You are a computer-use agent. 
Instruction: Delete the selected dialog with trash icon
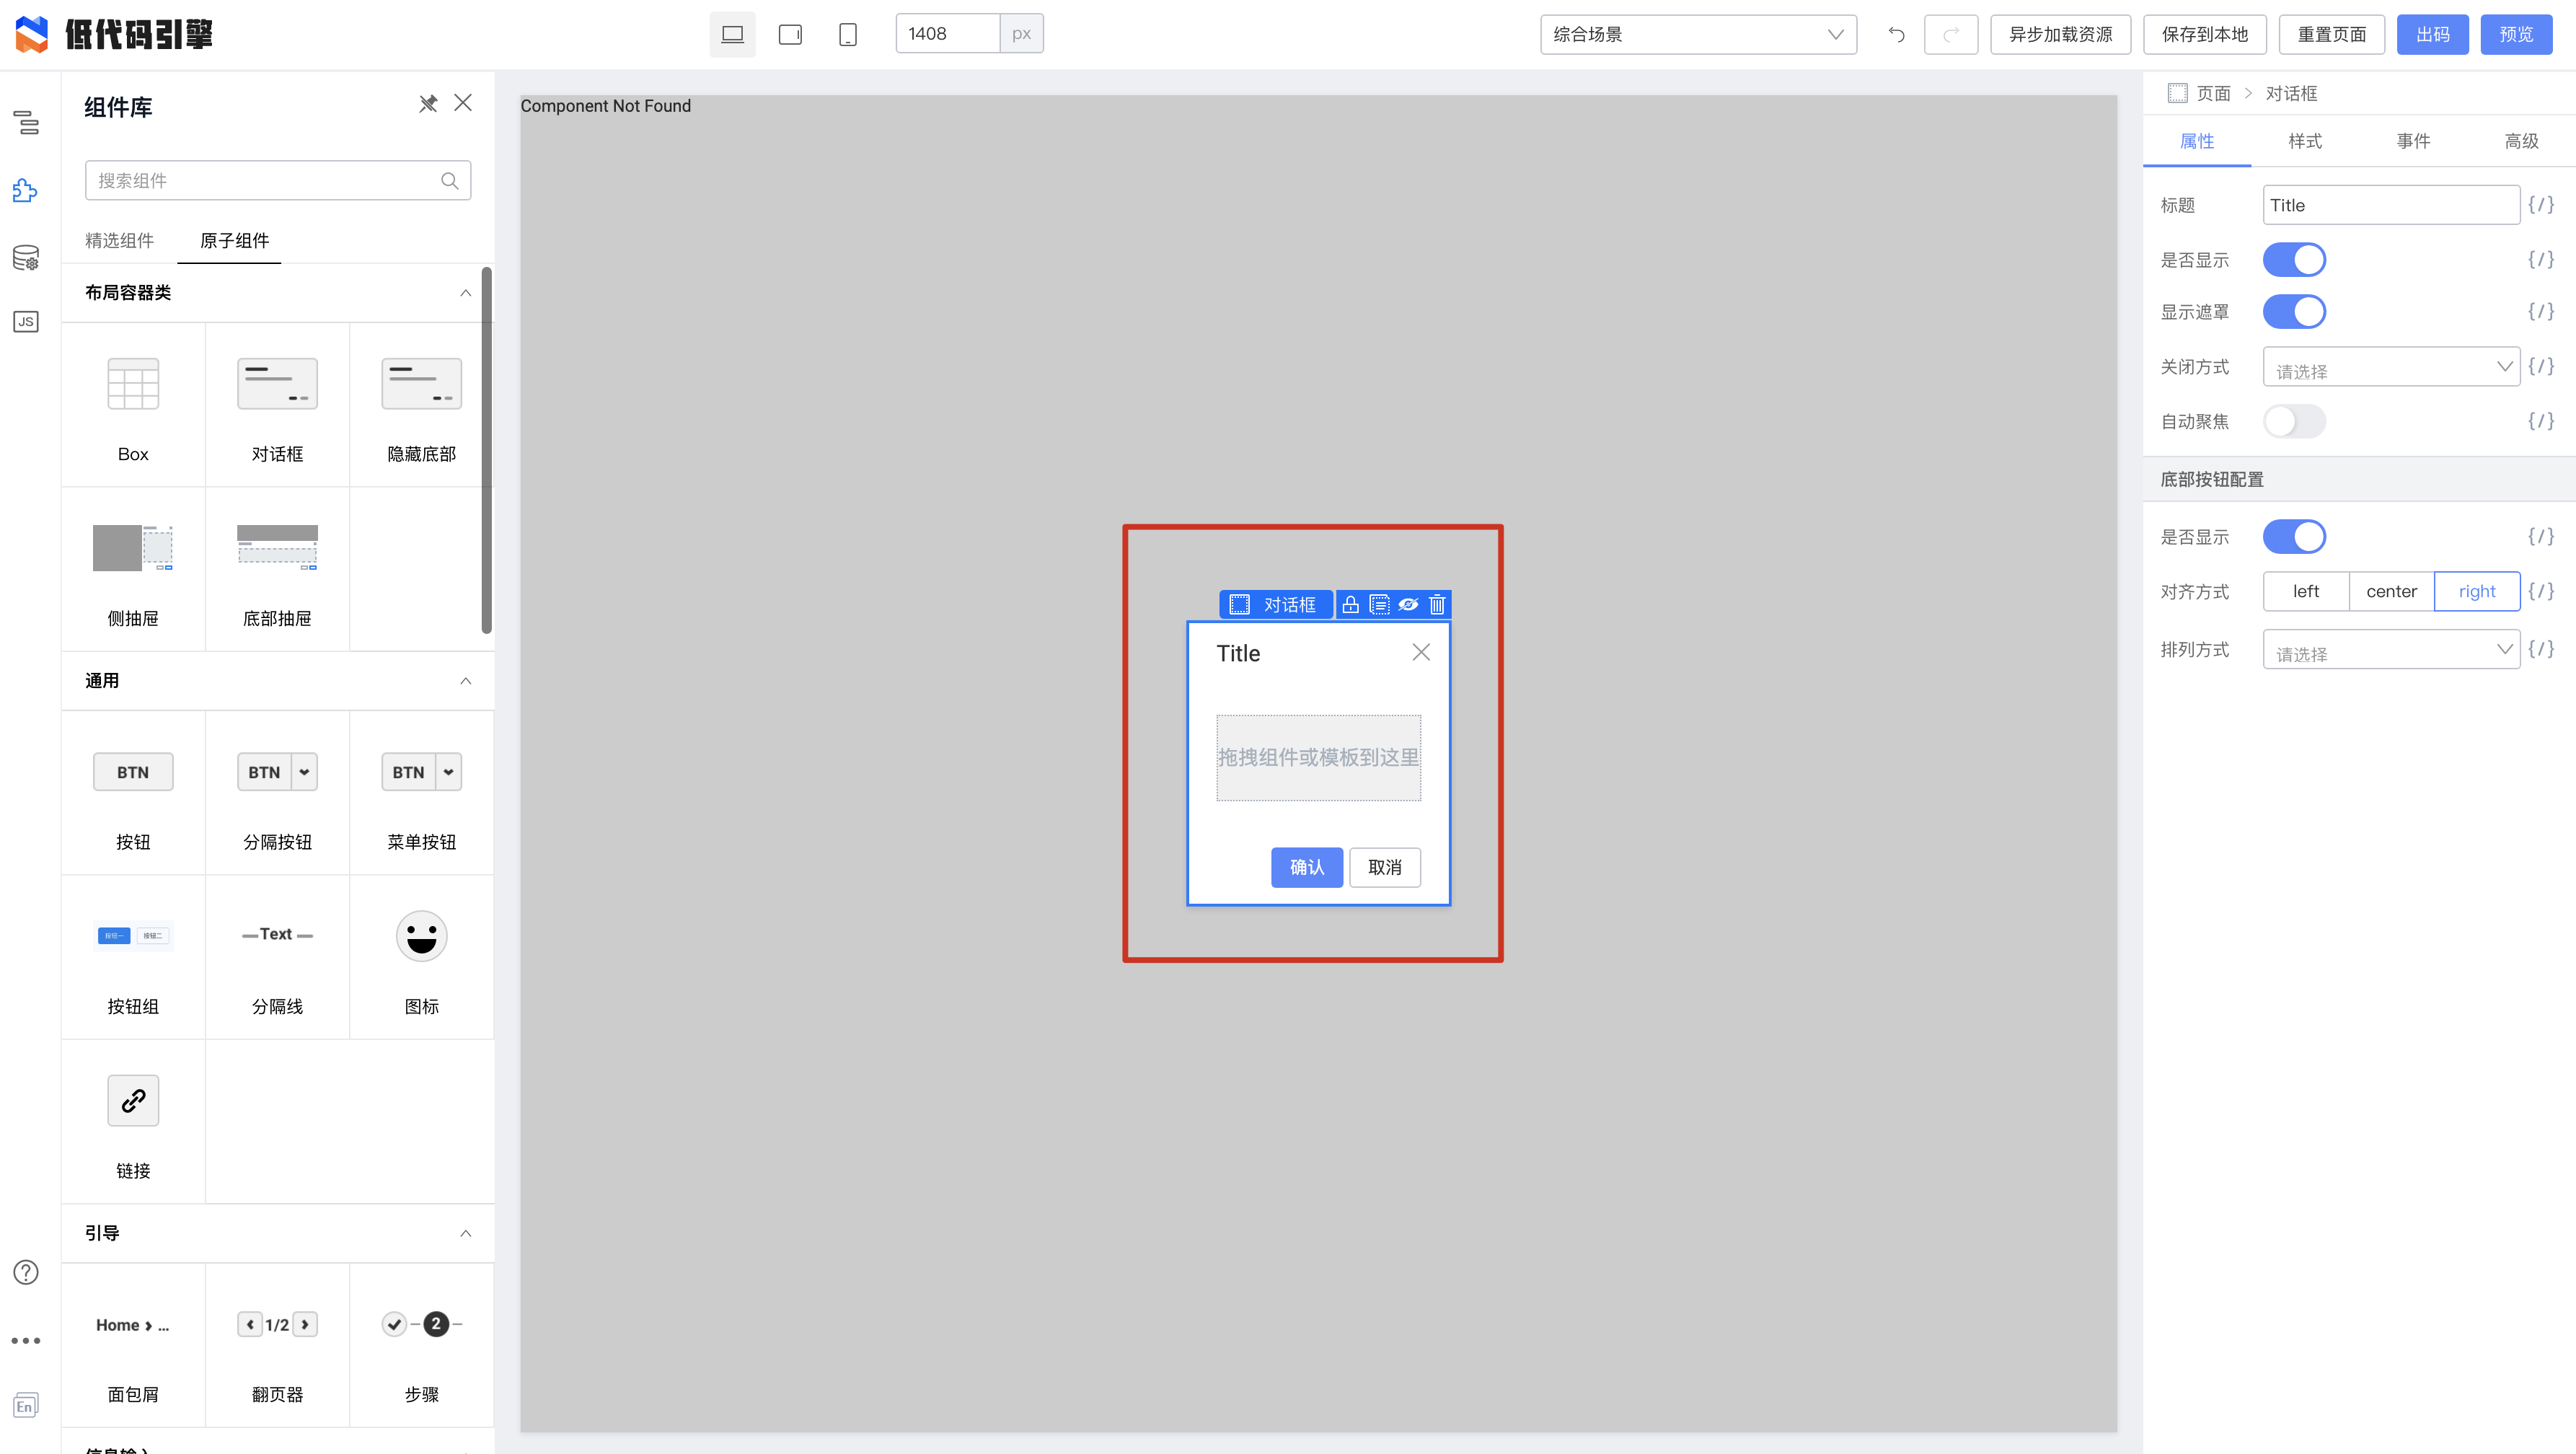pyautogui.click(x=1437, y=604)
